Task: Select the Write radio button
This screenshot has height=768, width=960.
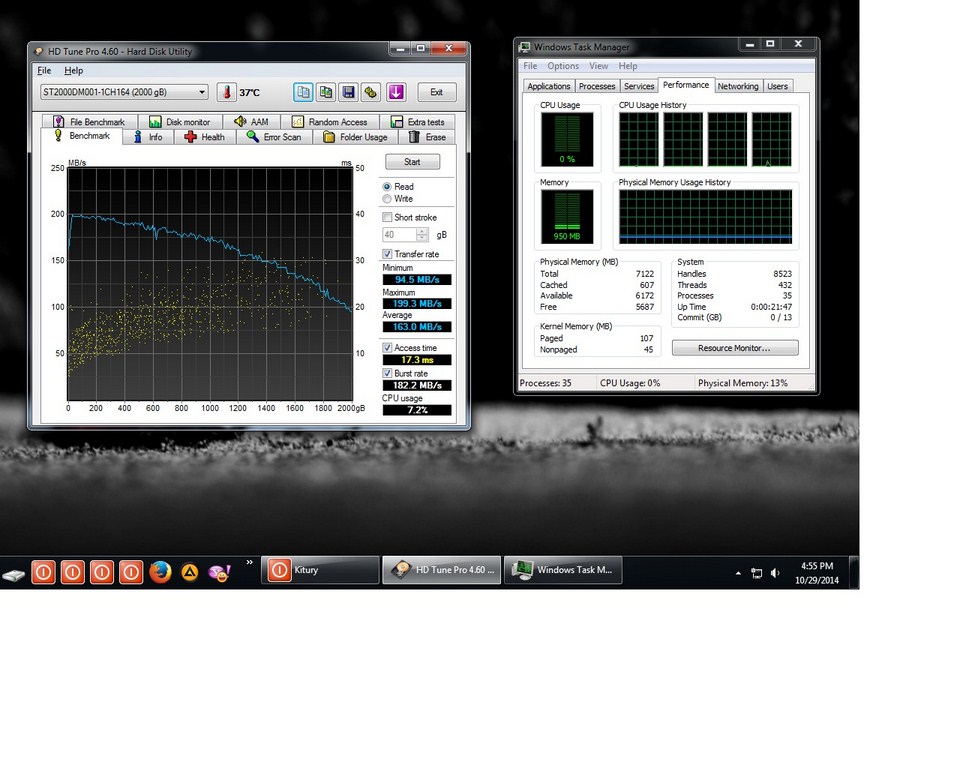Action: (388, 199)
